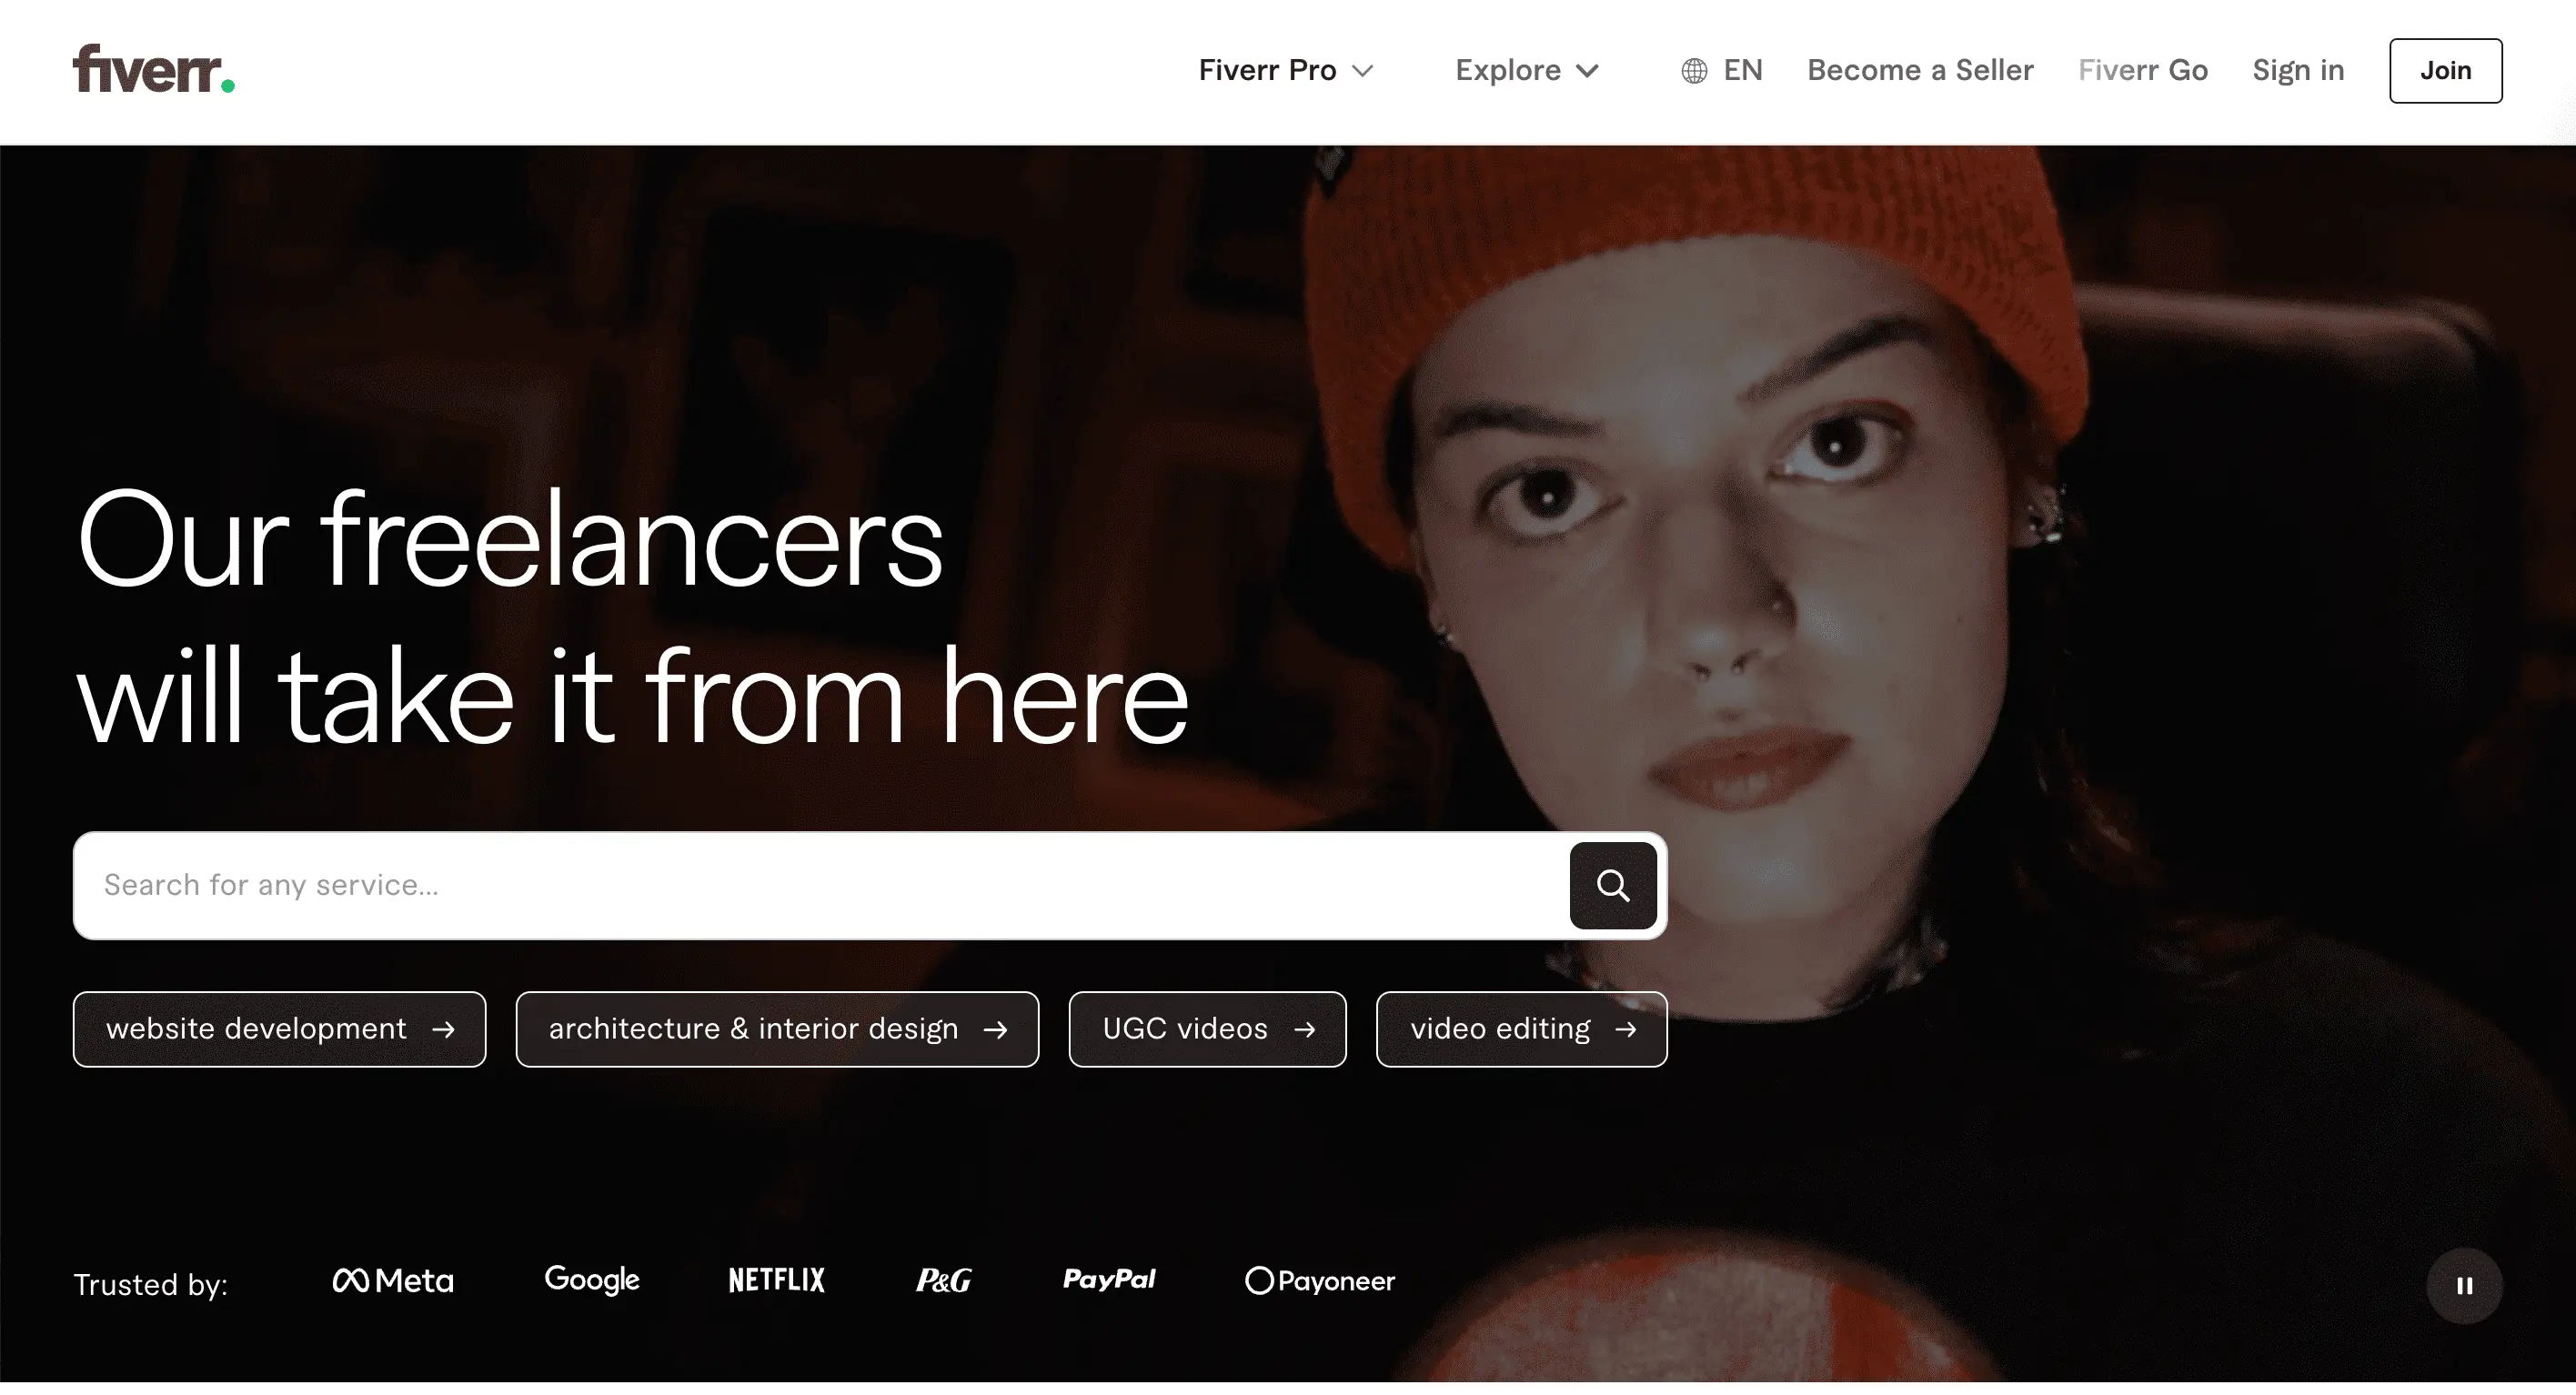Expand the Explore menu
The height and width of the screenshot is (1395, 2576).
(x=1525, y=70)
